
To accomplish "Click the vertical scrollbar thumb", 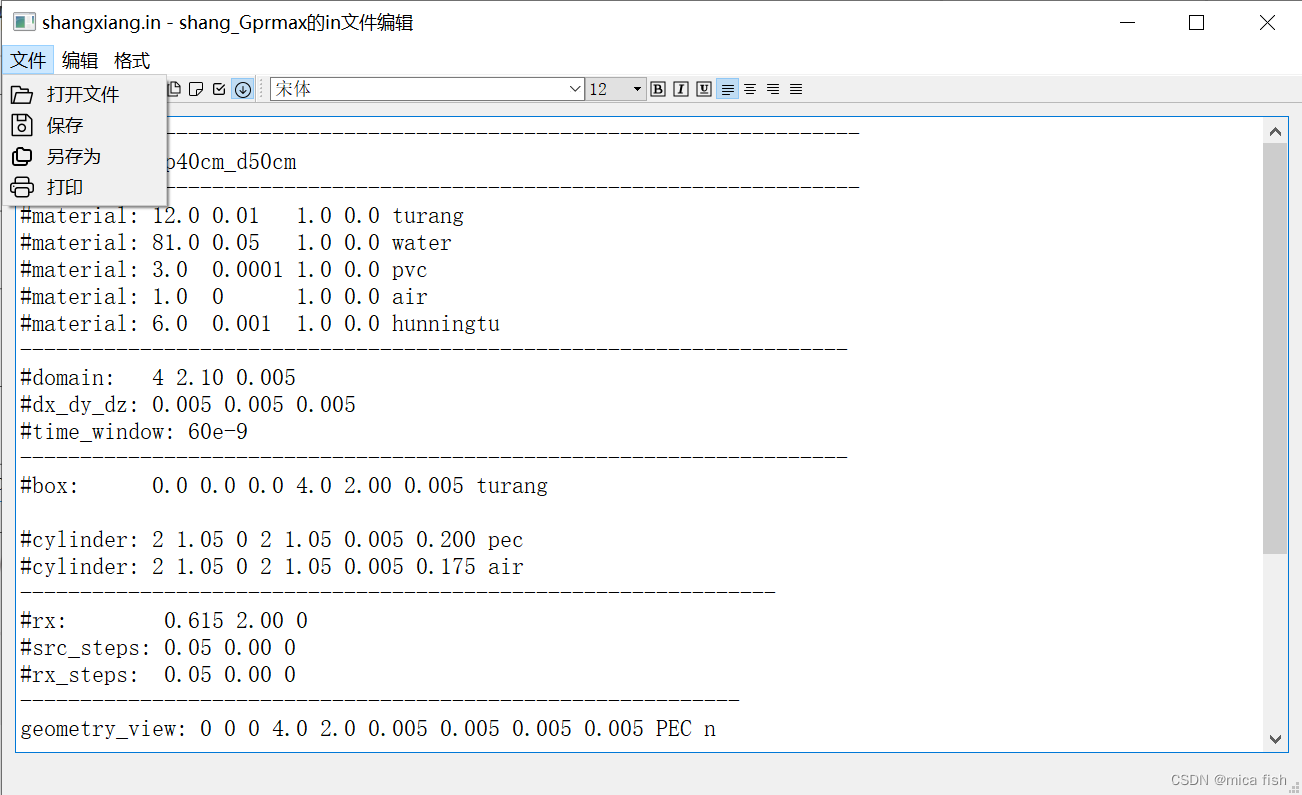I will [x=1275, y=349].
